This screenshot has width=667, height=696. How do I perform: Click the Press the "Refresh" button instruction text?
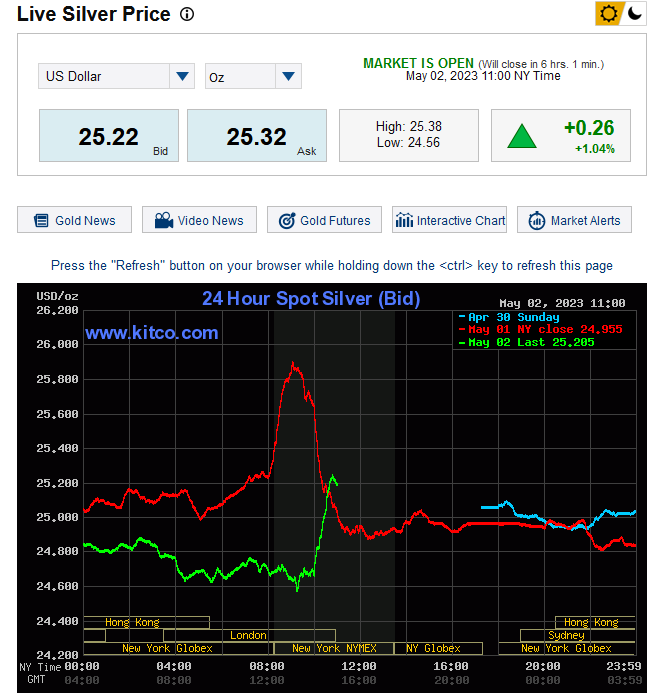[332, 265]
